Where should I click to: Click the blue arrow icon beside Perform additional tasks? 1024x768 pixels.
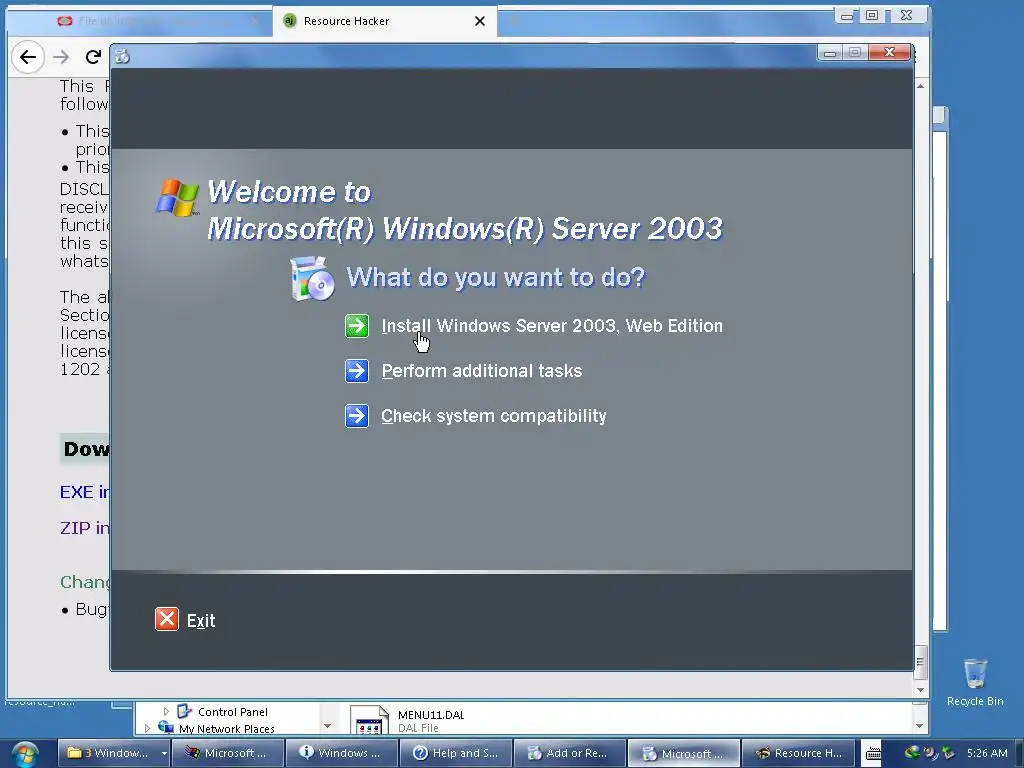pos(357,371)
